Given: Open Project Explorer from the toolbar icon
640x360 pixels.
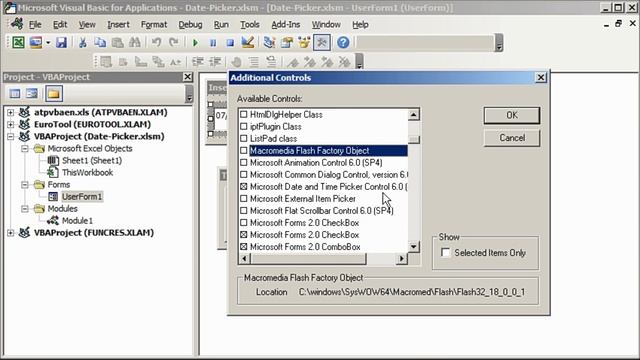Looking at the screenshot, I should click(x=269, y=42).
